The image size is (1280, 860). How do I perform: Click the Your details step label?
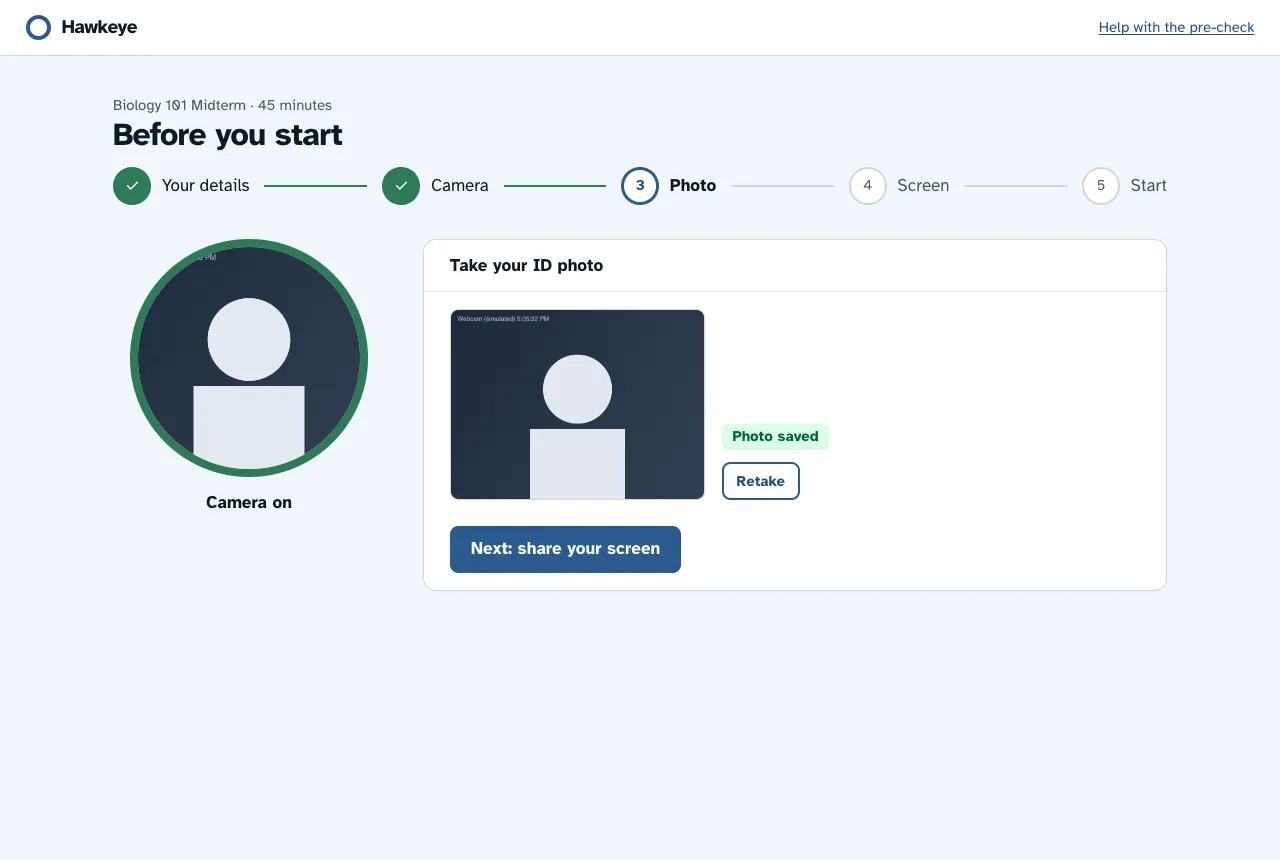206,186
